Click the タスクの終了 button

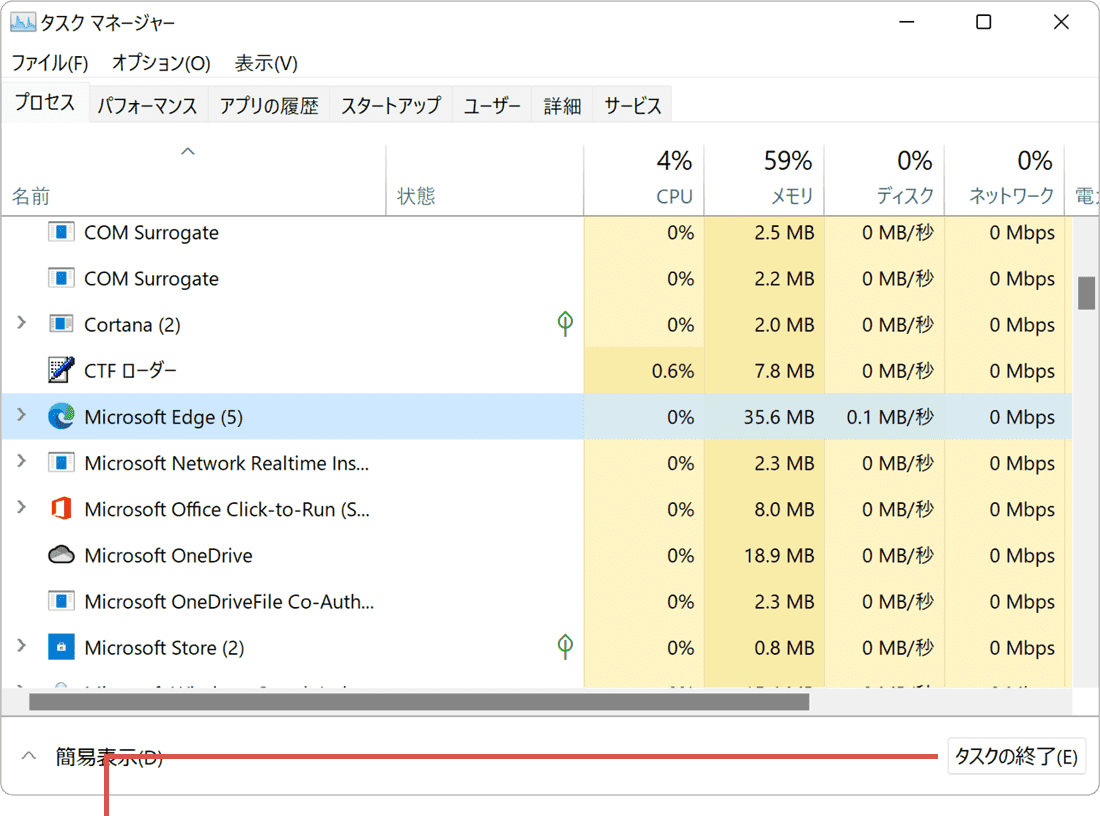1015,757
